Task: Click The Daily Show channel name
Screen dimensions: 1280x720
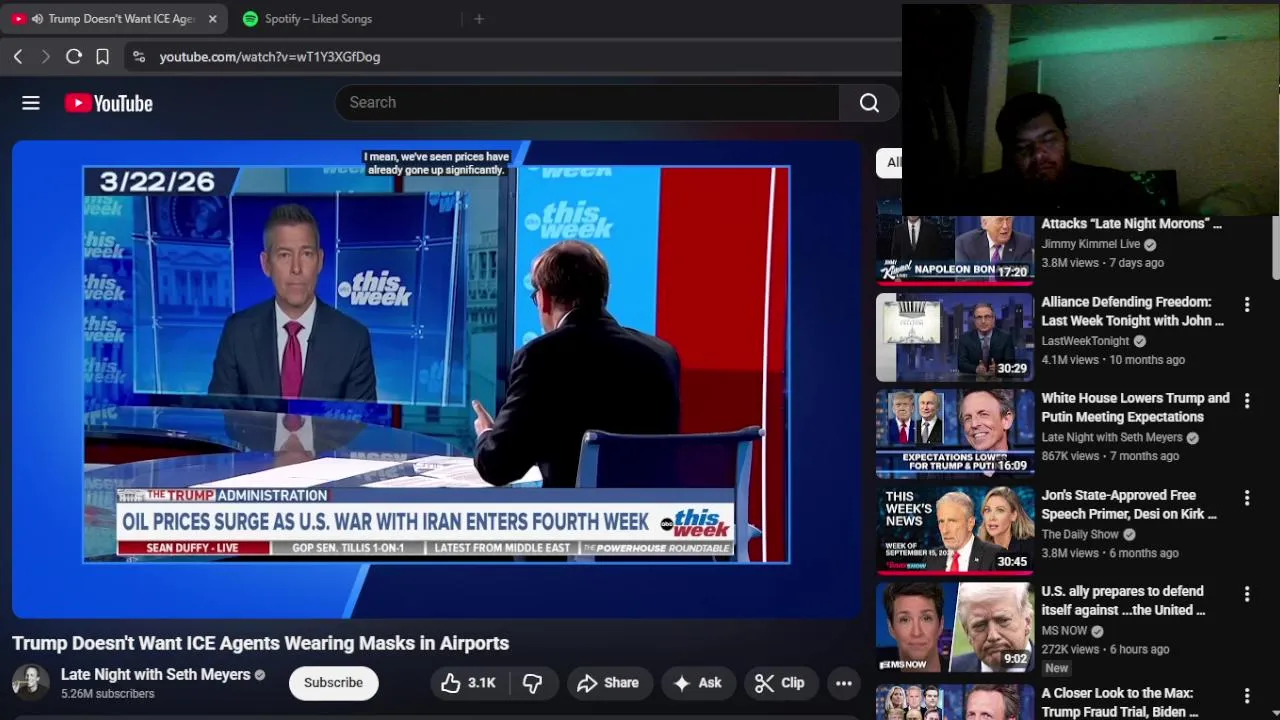Action: tap(1080, 534)
